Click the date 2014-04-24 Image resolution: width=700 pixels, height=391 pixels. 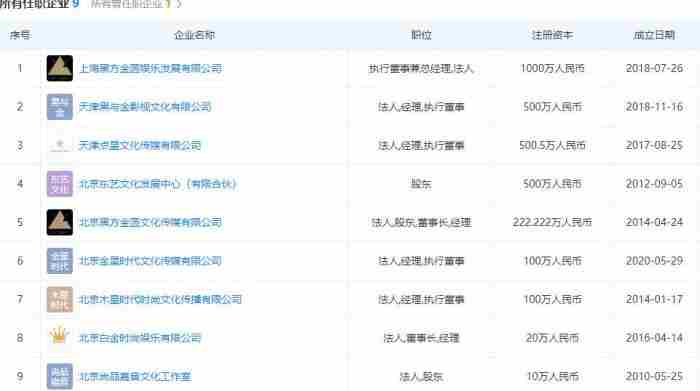[x=654, y=222]
